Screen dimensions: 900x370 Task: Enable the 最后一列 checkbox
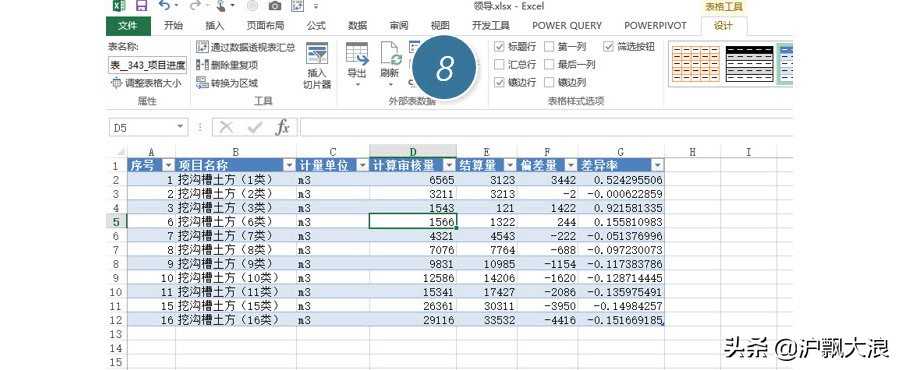[549, 64]
